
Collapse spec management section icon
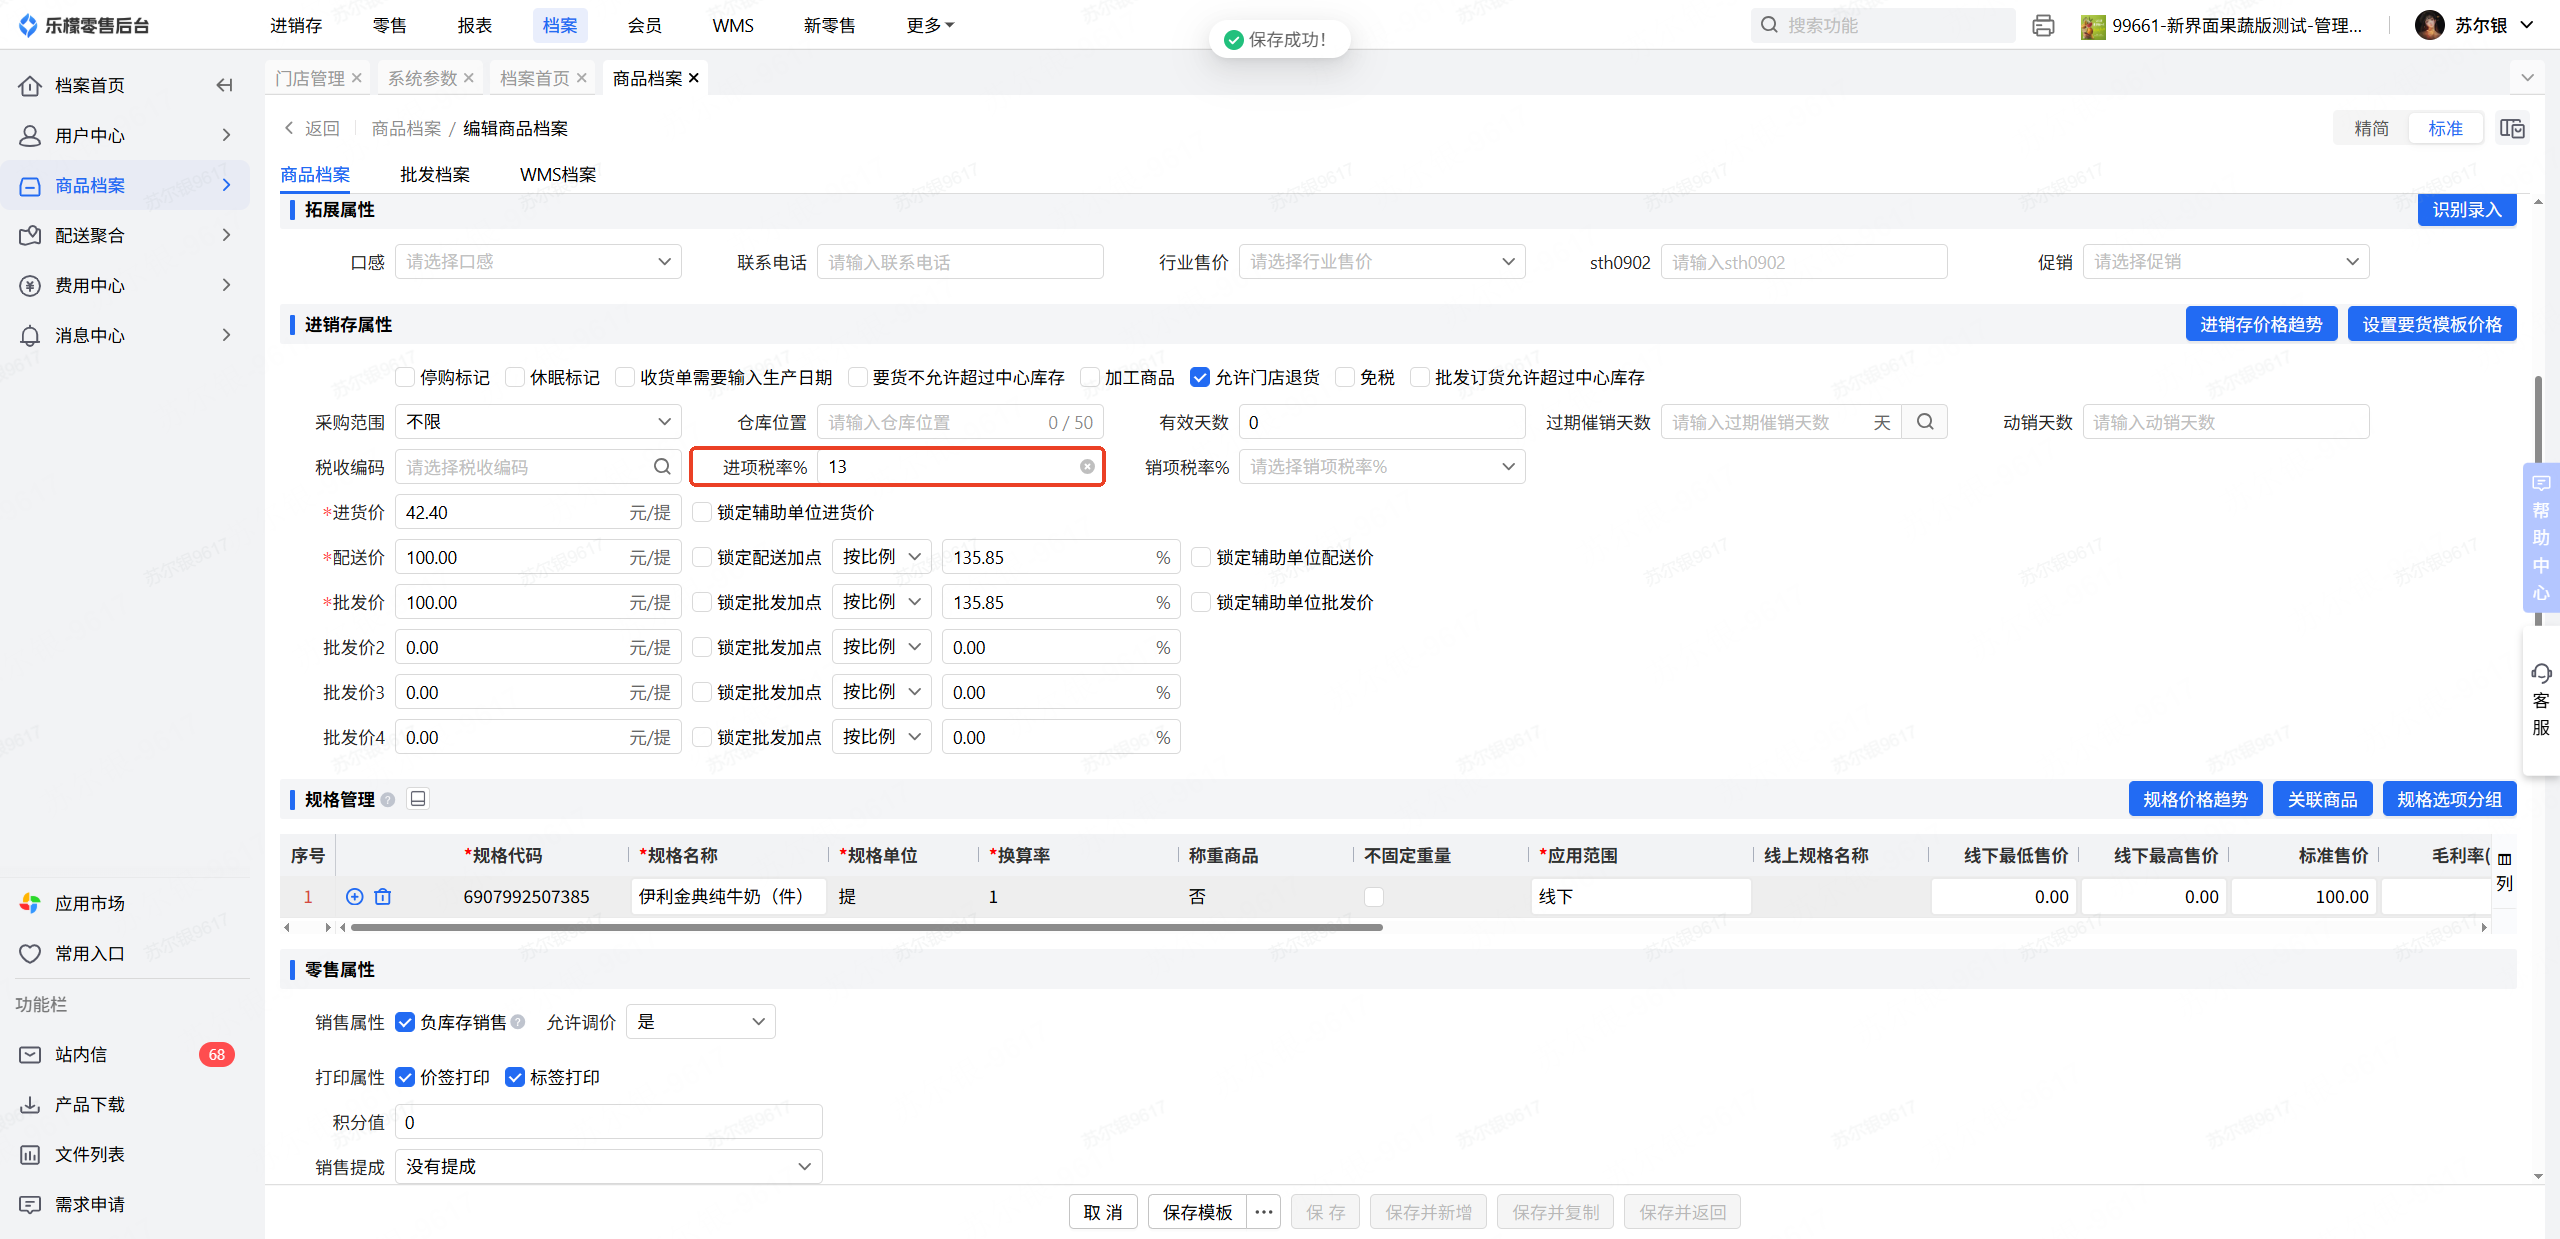[x=418, y=799]
